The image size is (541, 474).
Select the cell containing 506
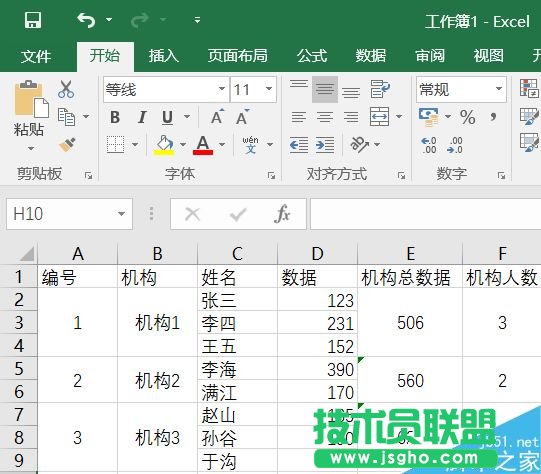coord(410,323)
